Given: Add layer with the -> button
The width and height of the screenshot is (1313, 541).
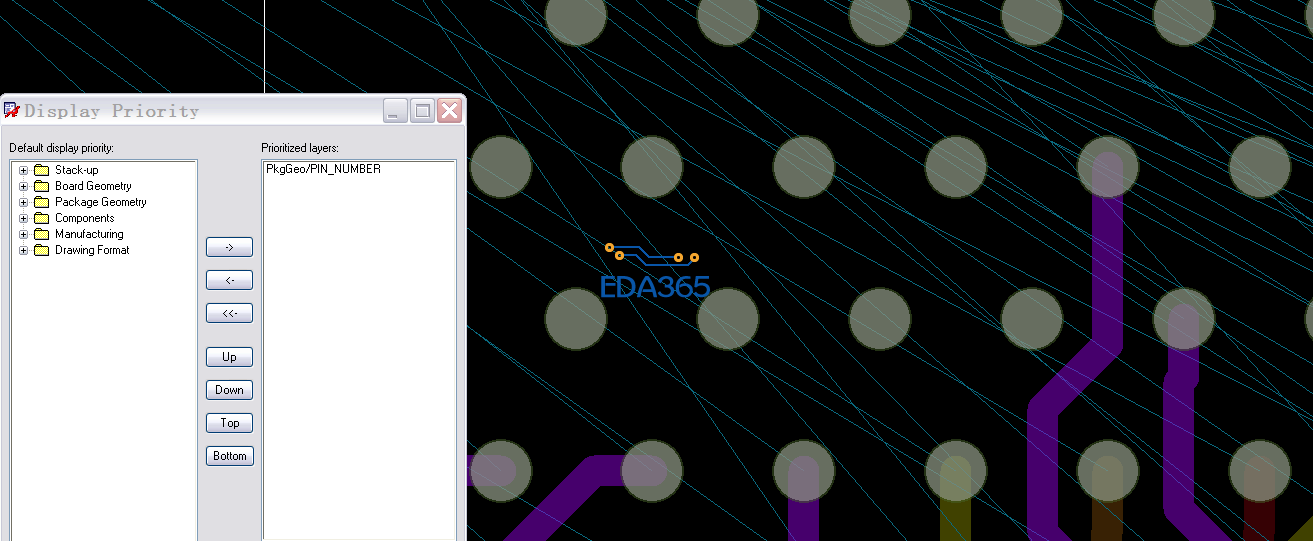Looking at the screenshot, I should (x=229, y=247).
